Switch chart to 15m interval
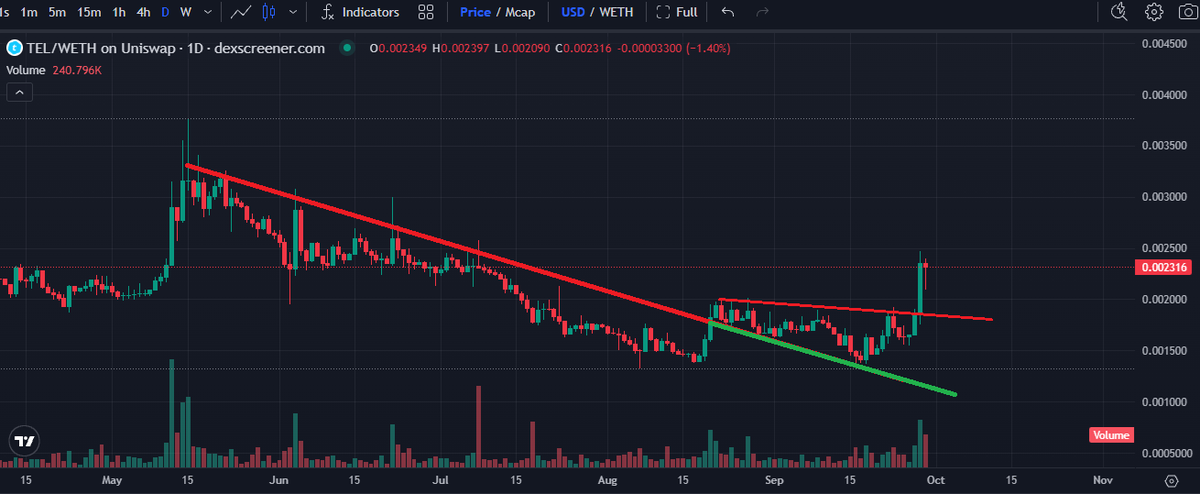The width and height of the screenshot is (1200, 494). tap(89, 12)
